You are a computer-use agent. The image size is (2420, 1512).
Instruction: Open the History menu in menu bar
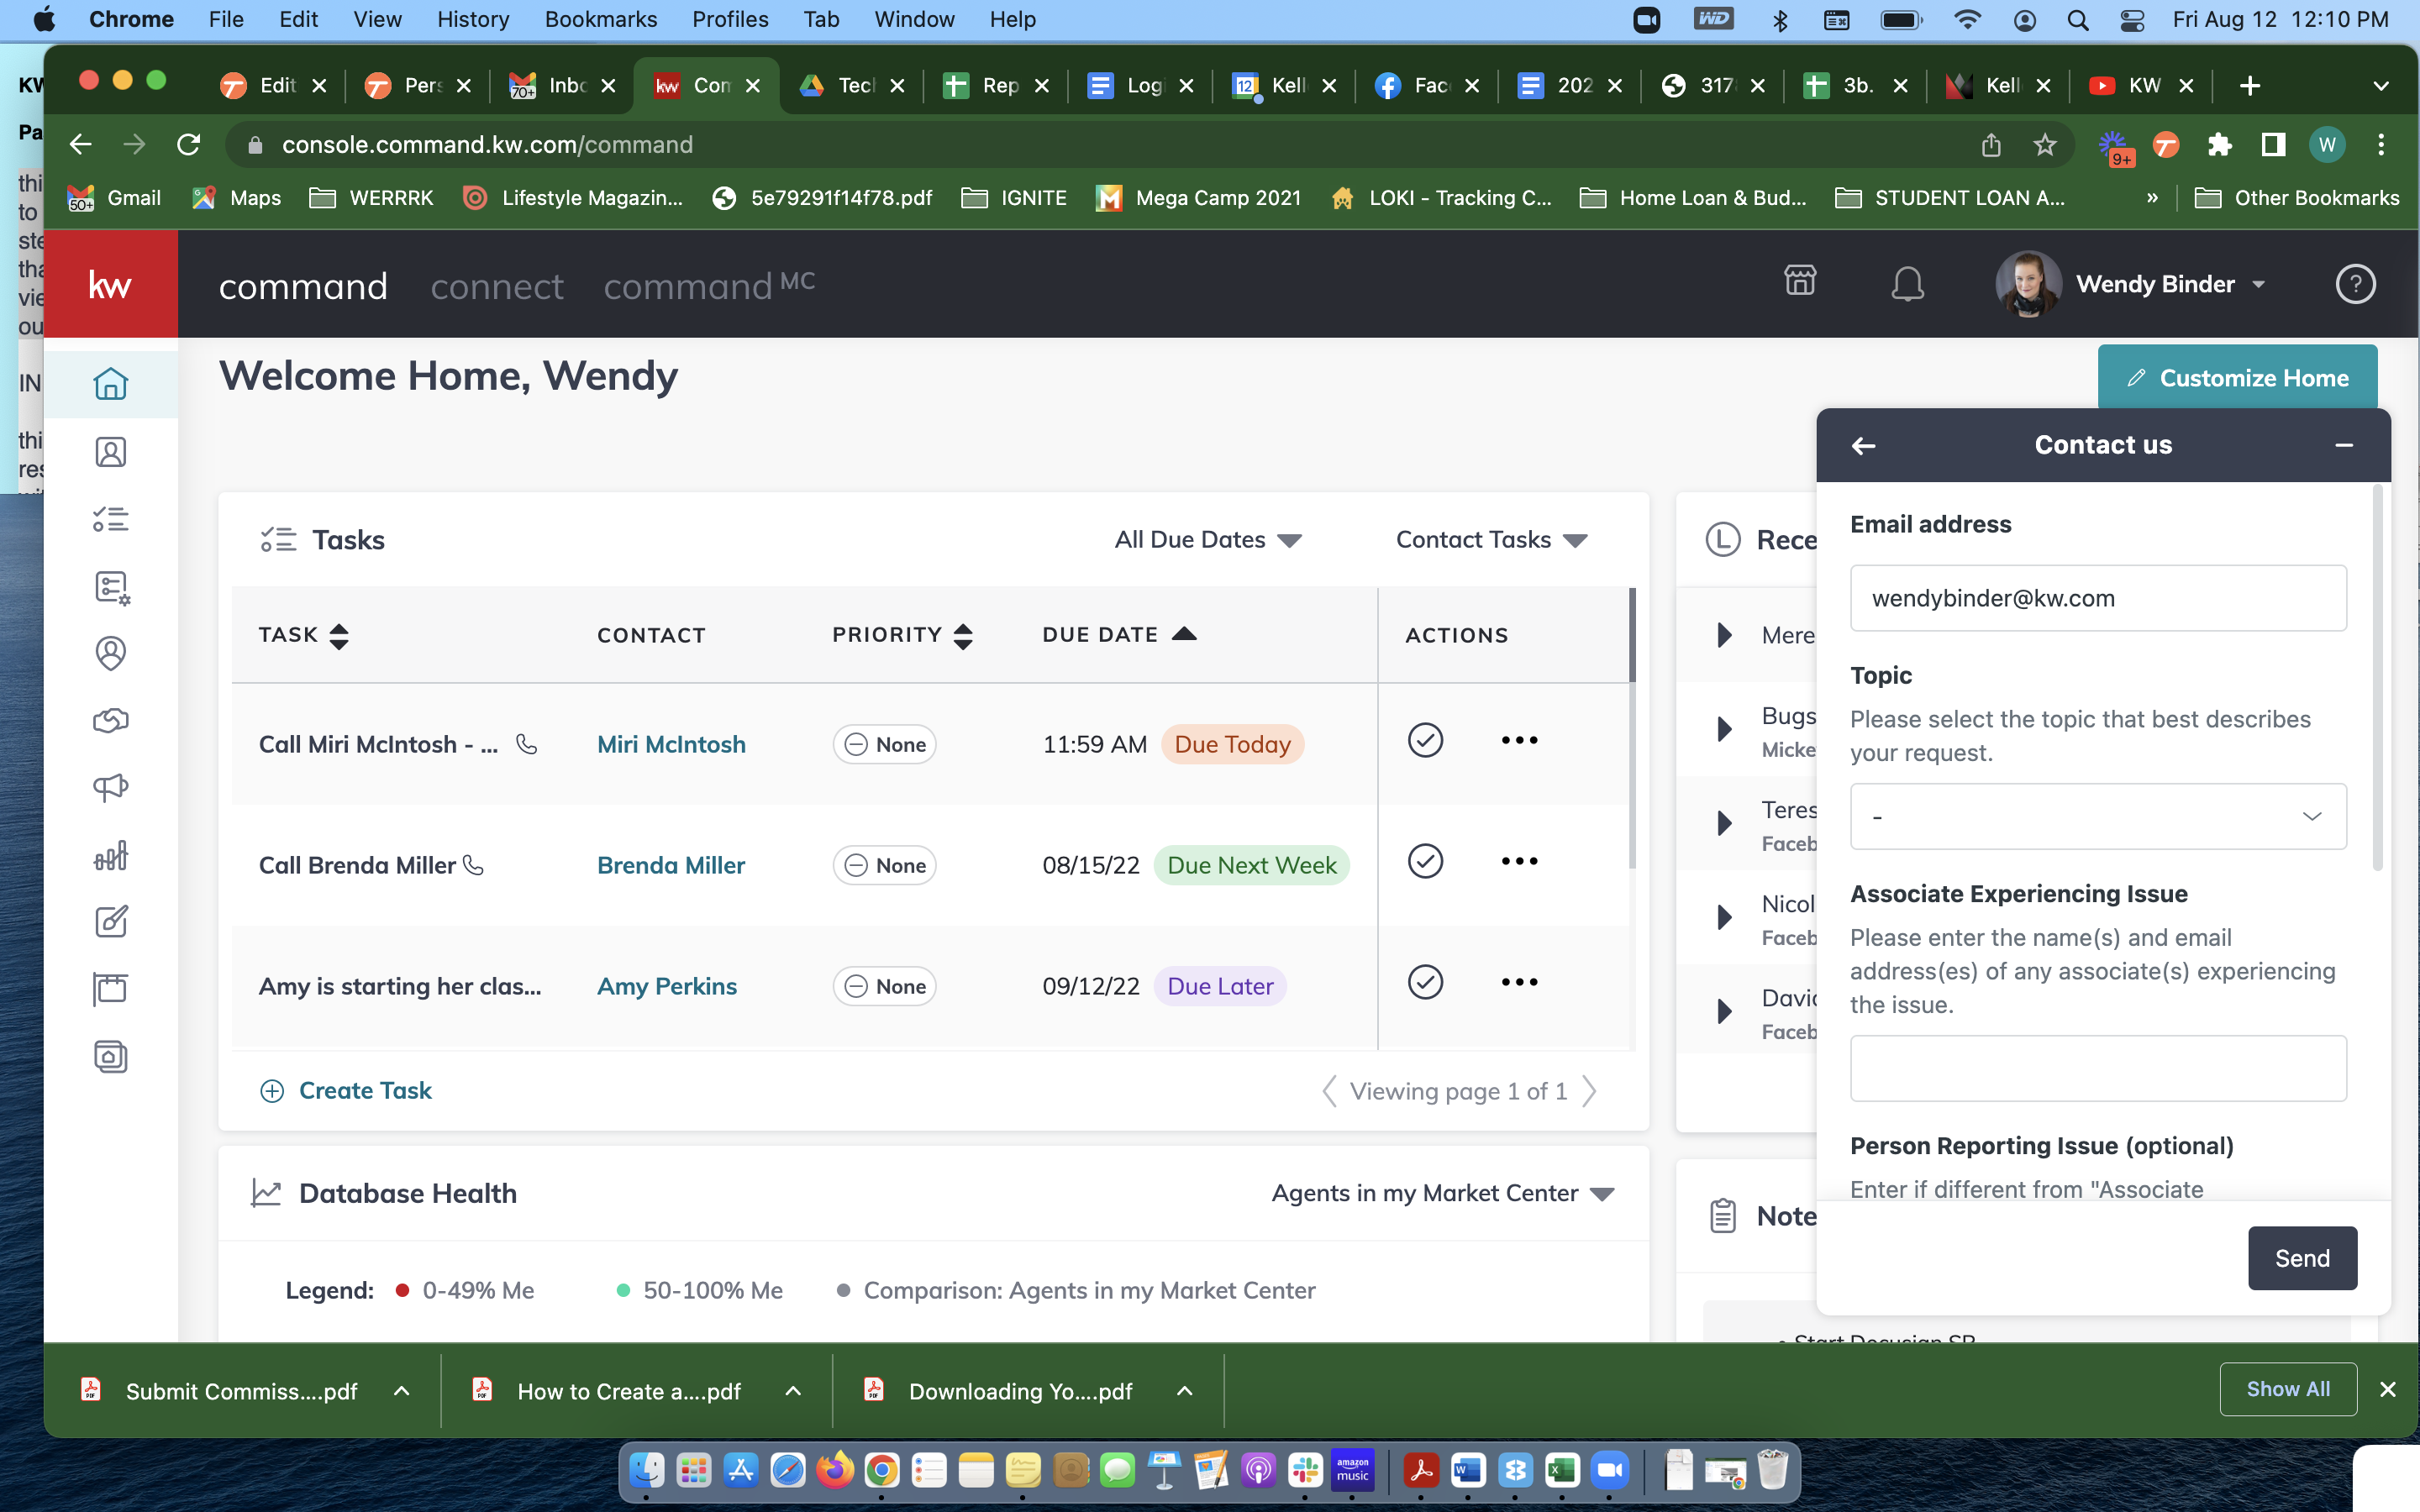click(473, 19)
